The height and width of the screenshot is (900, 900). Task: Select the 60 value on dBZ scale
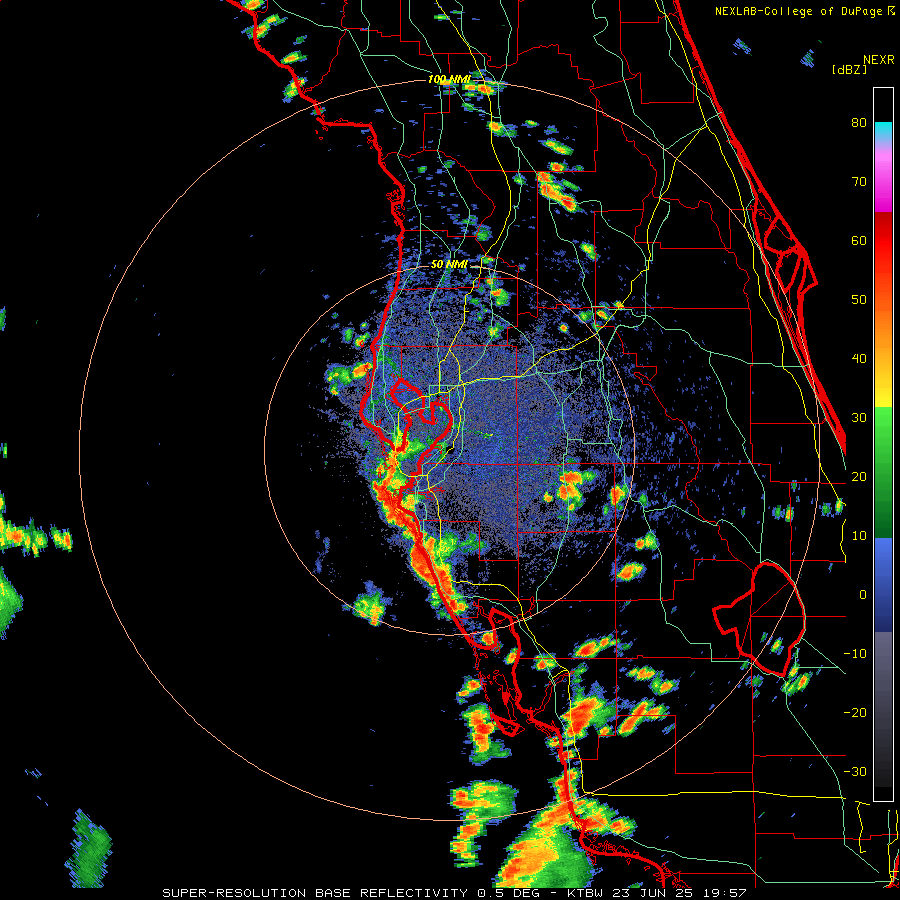(x=859, y=240)
